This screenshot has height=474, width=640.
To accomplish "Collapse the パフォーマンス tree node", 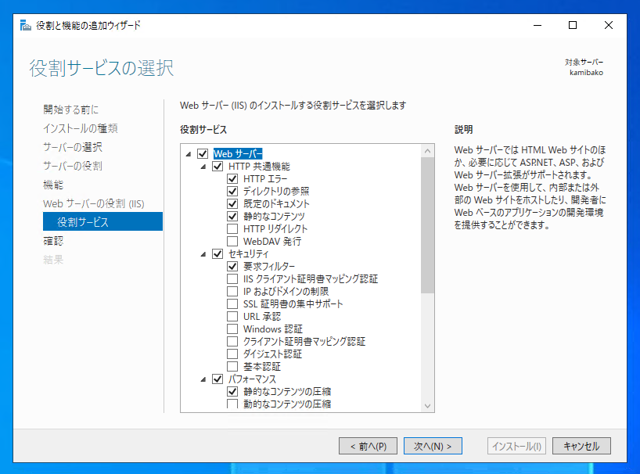I will click(203, 380).
